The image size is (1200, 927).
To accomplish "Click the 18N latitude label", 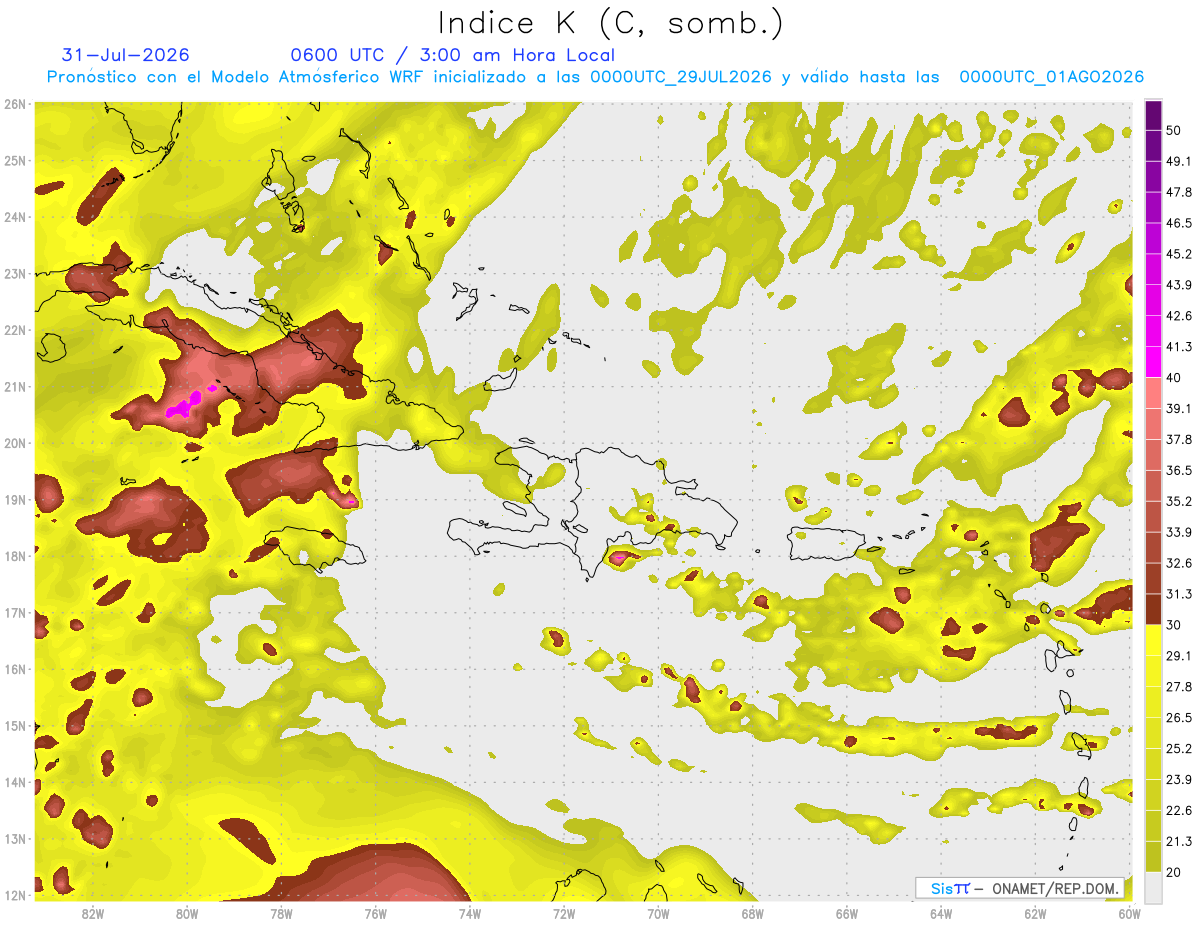I will 15,556.
